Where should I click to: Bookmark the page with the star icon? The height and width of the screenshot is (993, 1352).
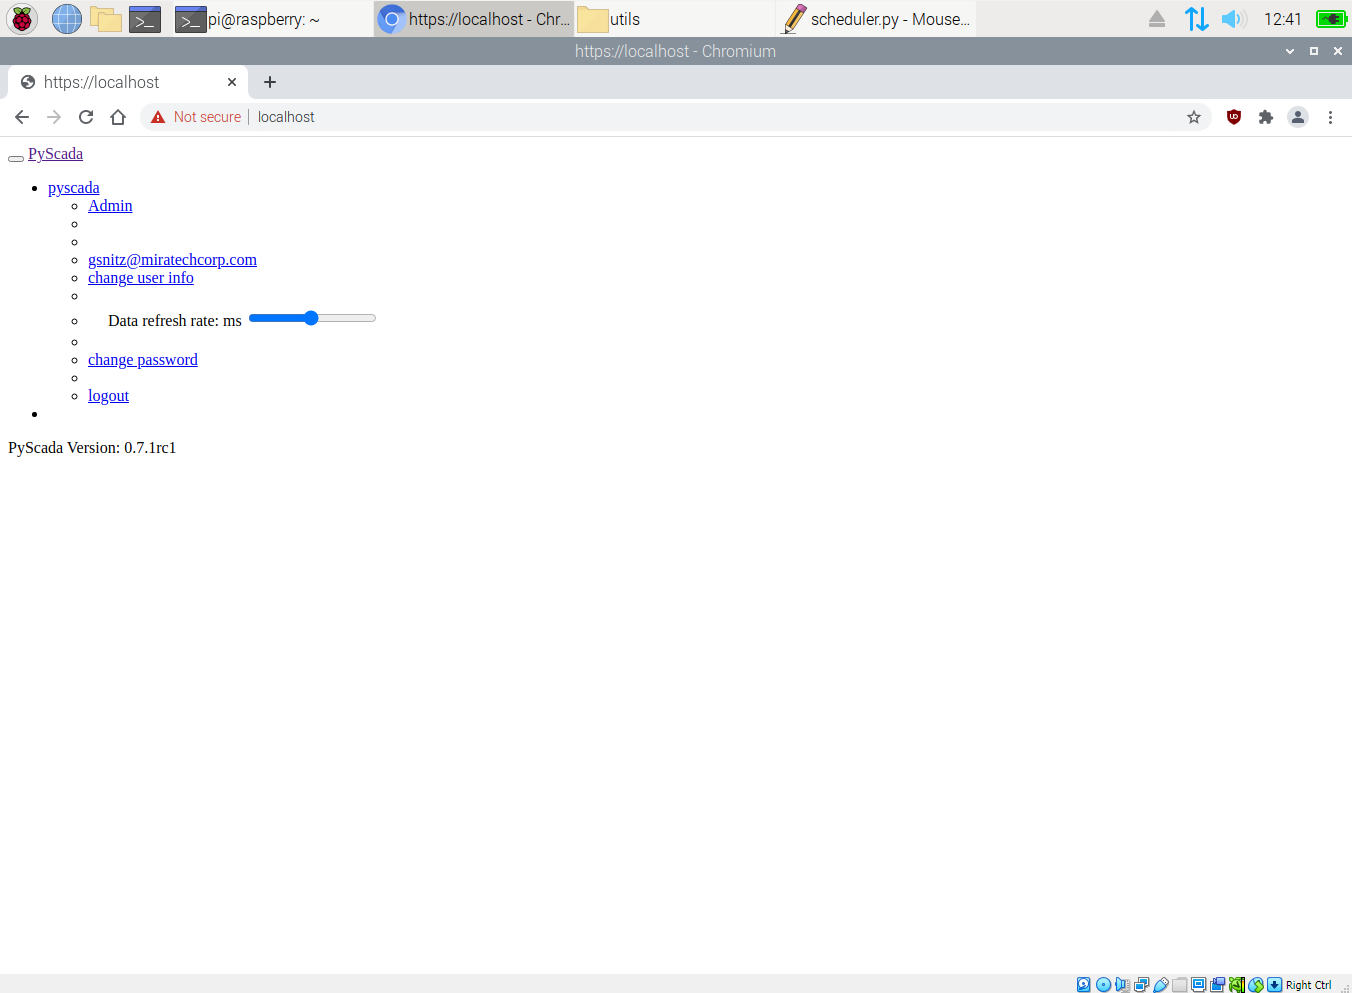point(1194,117)
